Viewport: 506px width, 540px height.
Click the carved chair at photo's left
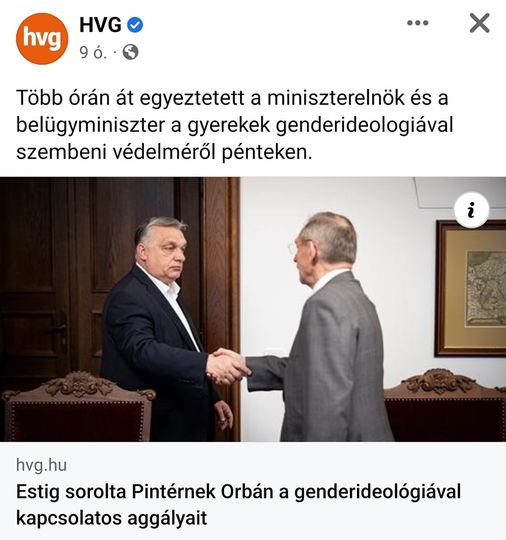78,406
